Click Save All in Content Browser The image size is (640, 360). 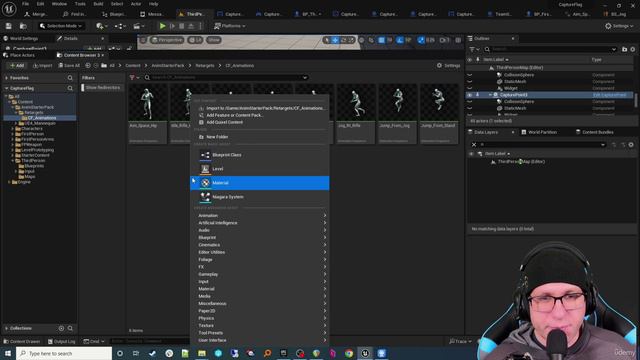click(x=69, y=65)
